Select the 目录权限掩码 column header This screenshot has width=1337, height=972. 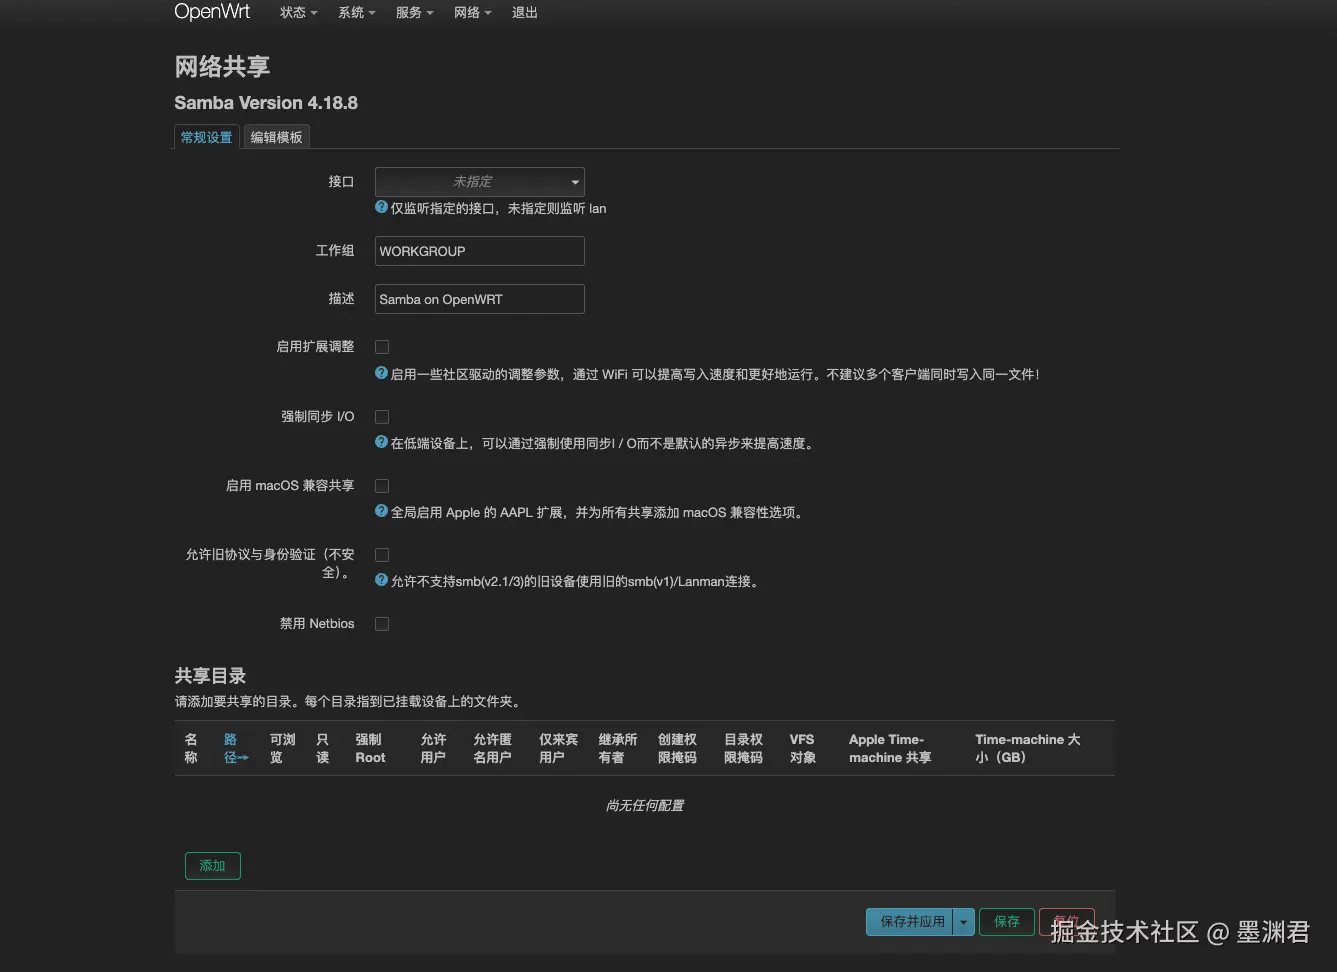click(743, 748)
